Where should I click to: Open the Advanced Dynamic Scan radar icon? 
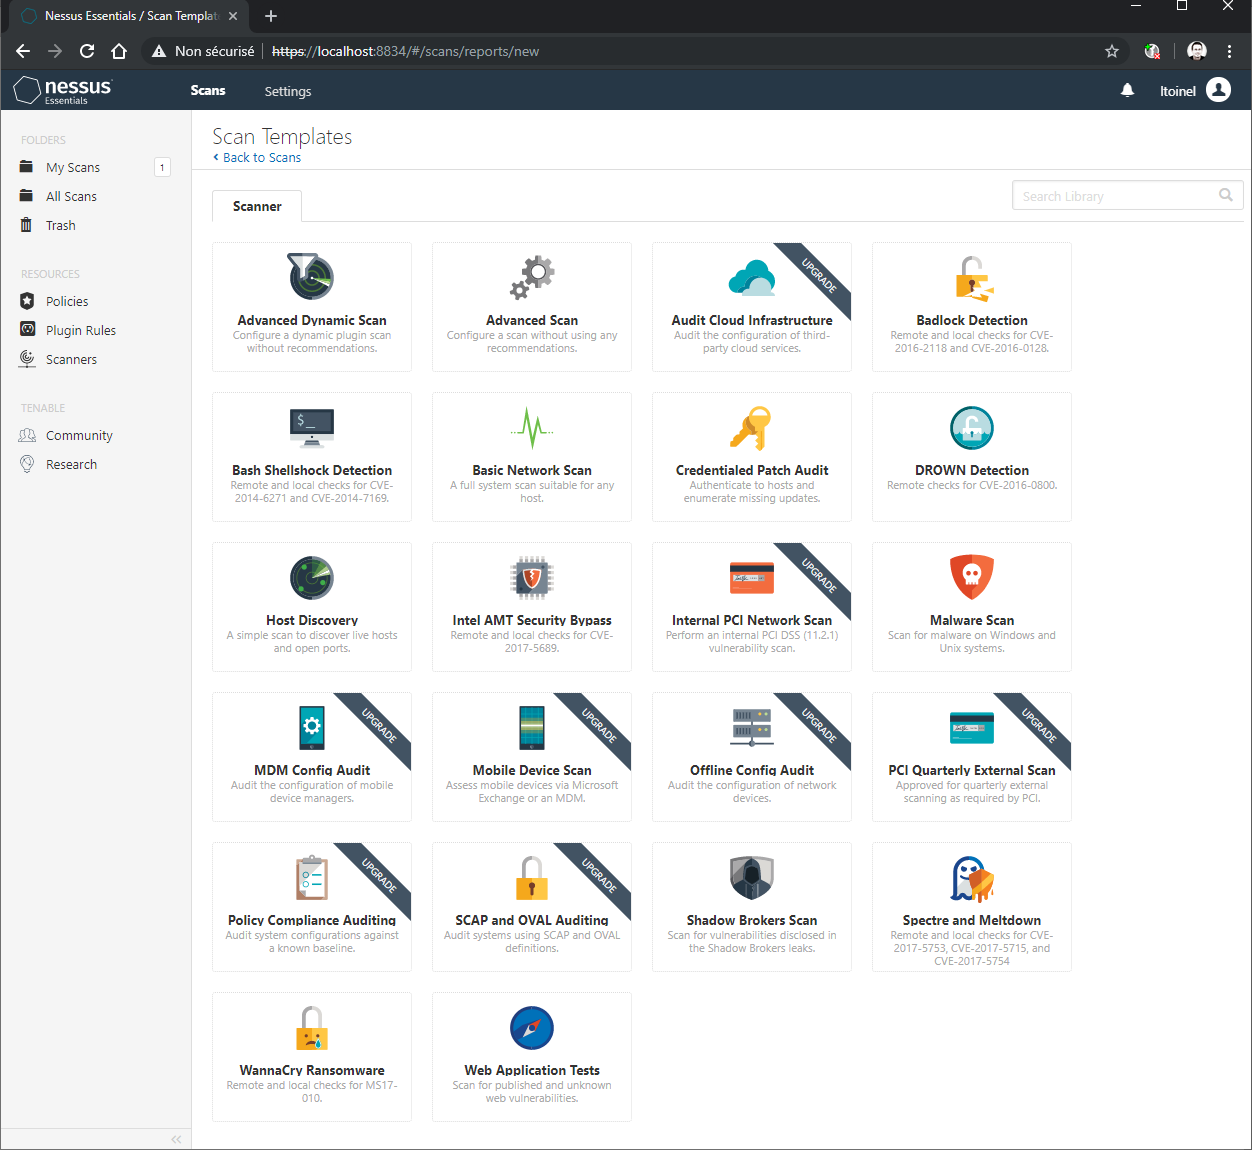click(x=311, y=277)
